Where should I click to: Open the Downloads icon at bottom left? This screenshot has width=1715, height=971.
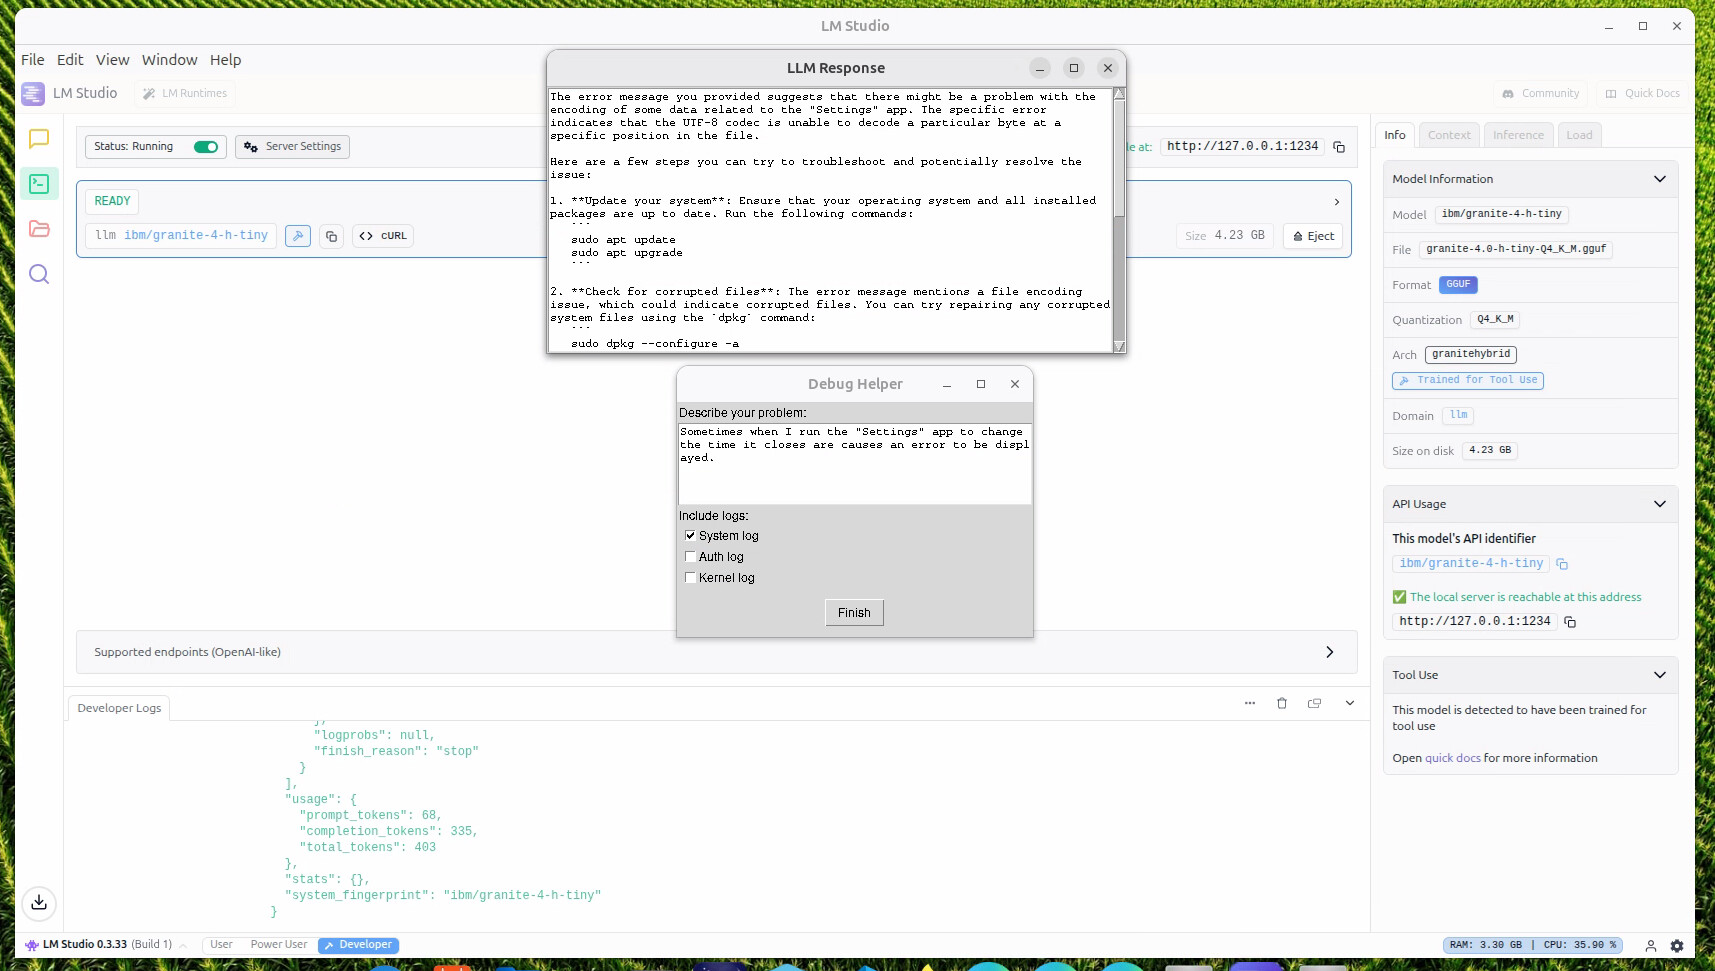pos(39,902)
